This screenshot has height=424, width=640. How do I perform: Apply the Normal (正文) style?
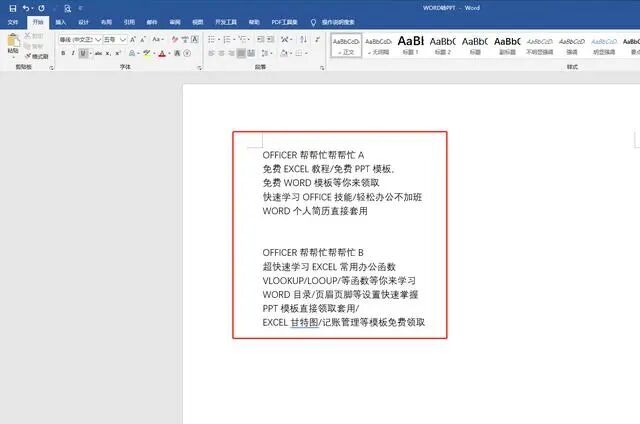(x=346, y=45)
